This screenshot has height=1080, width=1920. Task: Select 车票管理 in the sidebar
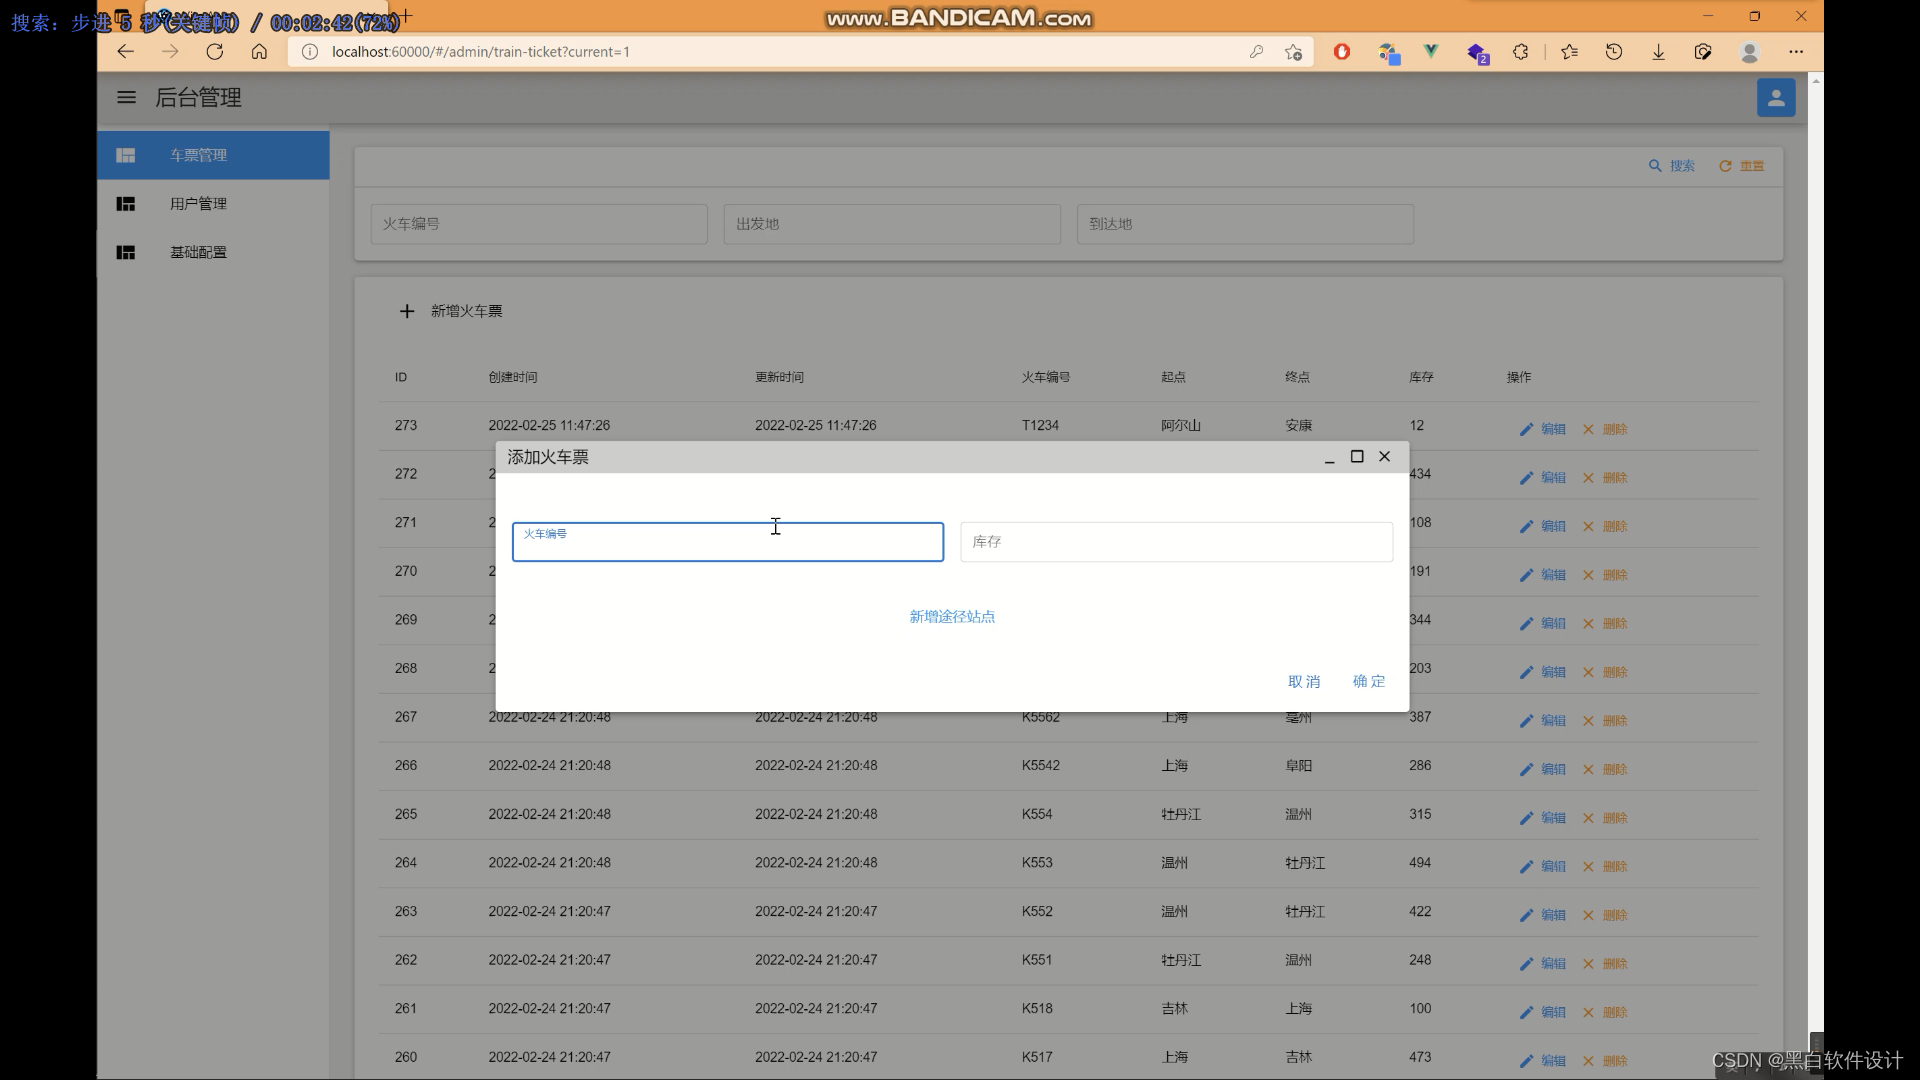click(213, 155)
